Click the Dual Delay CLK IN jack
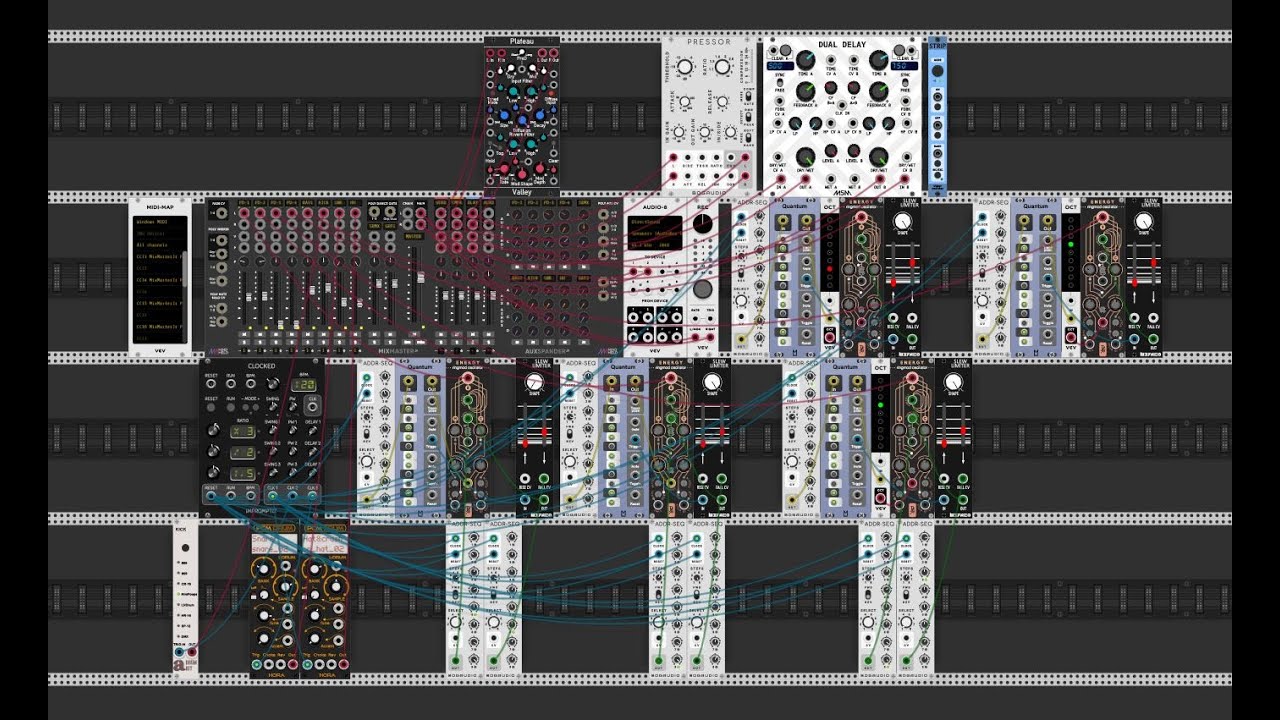 [x=841, y=105]
